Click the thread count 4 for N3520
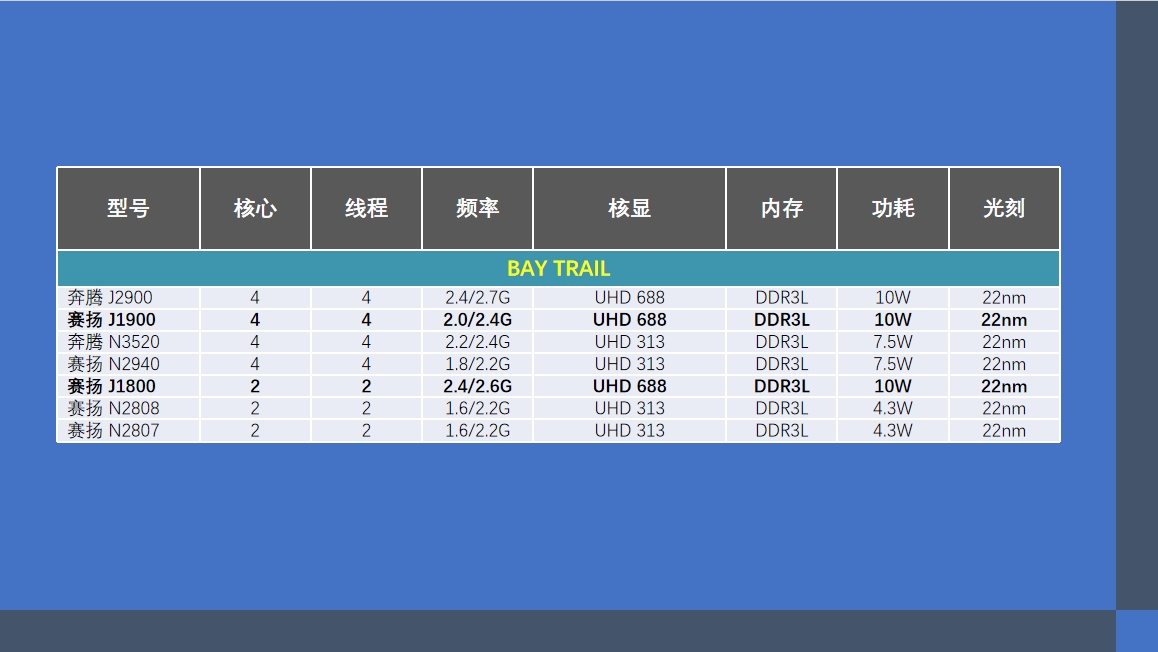 pyautogui.click(x=366, y=342)
